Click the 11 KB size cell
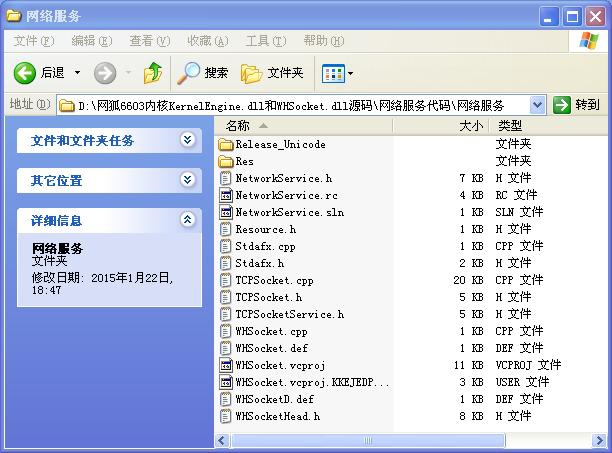This screenshot has height=453, width=612. tap(468, 366)
